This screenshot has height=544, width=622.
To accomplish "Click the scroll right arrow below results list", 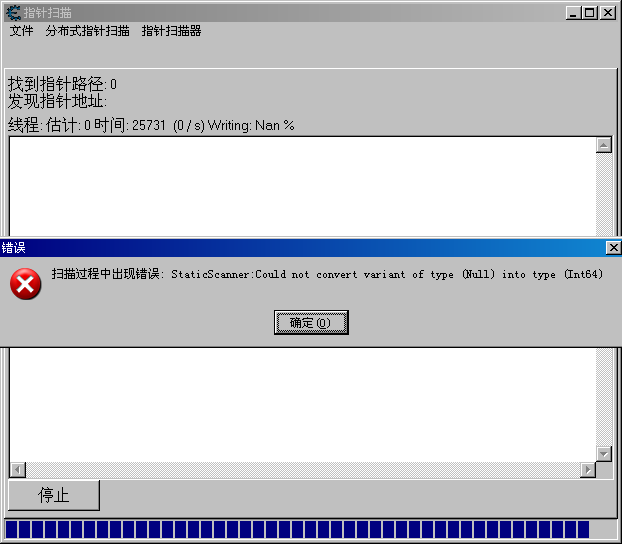I will tap(587, 470).
